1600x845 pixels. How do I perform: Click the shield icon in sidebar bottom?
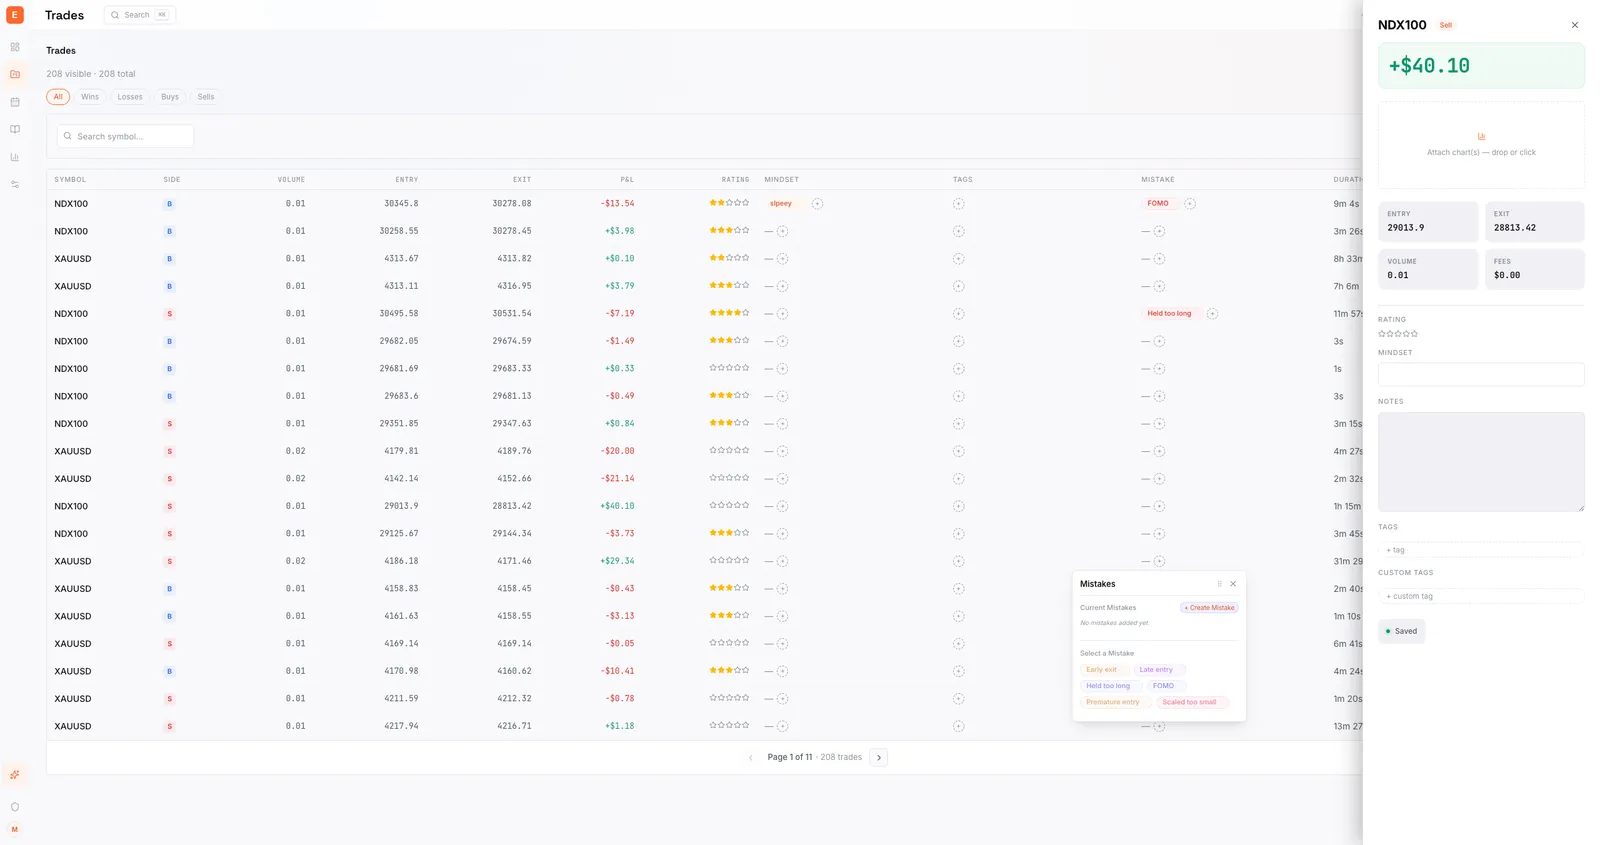[x=15, y=807]
